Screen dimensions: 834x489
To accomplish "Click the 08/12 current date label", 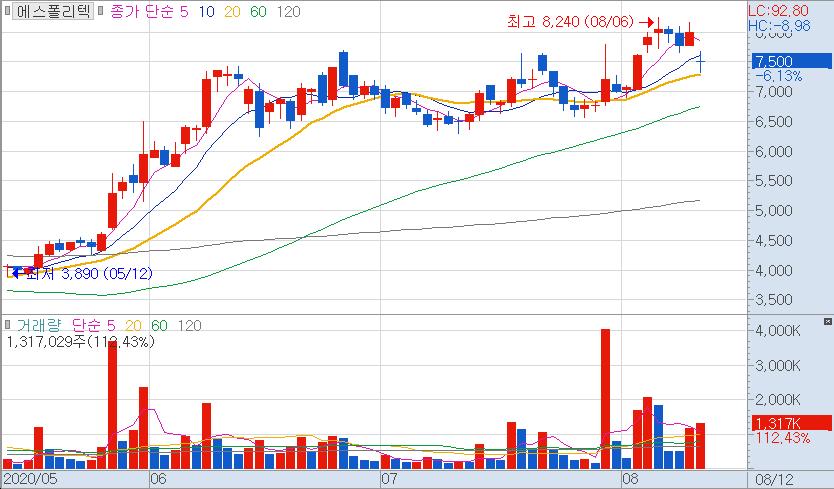I will click(x=774, y=479).
